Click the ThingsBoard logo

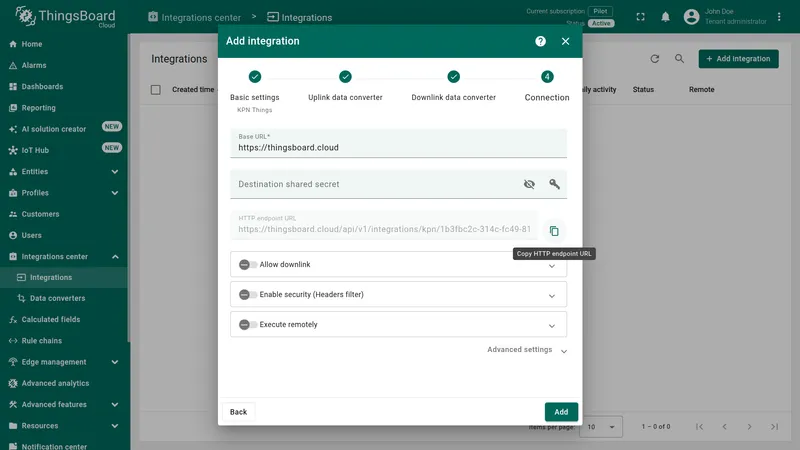point(65,17)
